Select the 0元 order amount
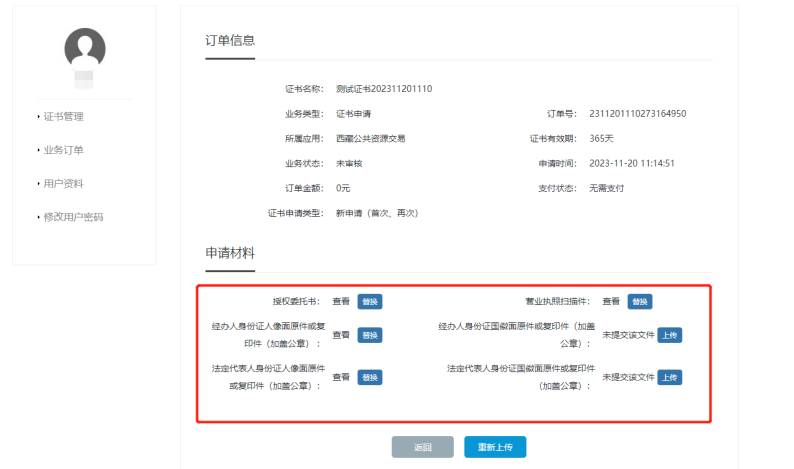Image resolution: width=794 pixels, height=469 pixels. pyautogui.click(x=343, y=188)
